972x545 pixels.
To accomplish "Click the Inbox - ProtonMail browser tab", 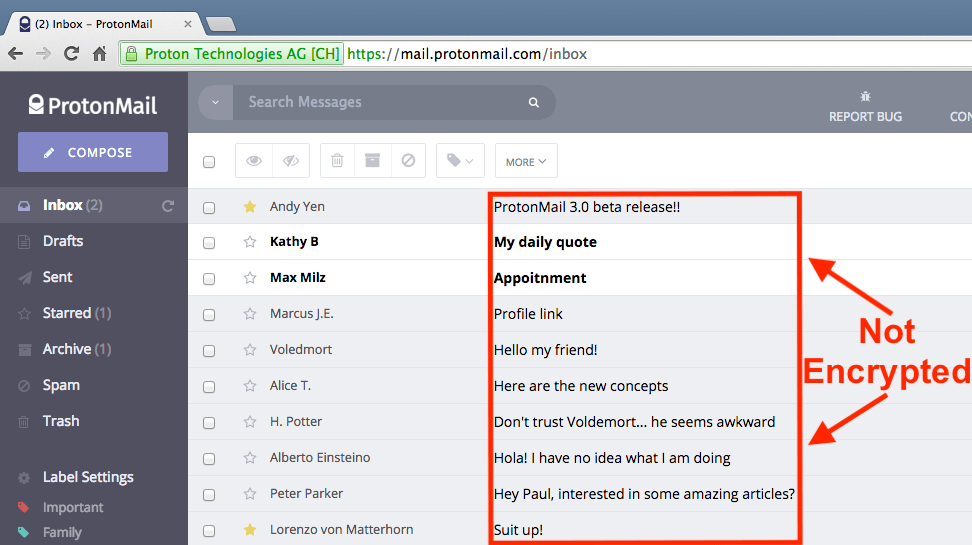I will pyautogui.click(x=102, y=24).
